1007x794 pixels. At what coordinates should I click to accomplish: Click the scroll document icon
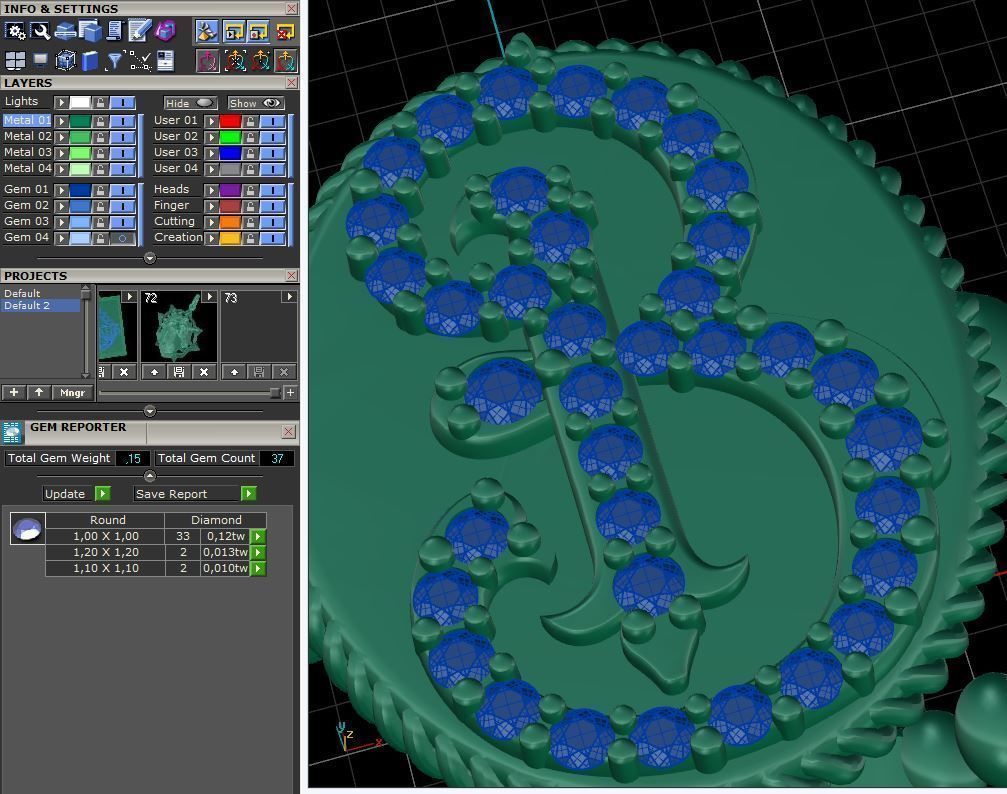pyautogui.click(x=115, y=31)
